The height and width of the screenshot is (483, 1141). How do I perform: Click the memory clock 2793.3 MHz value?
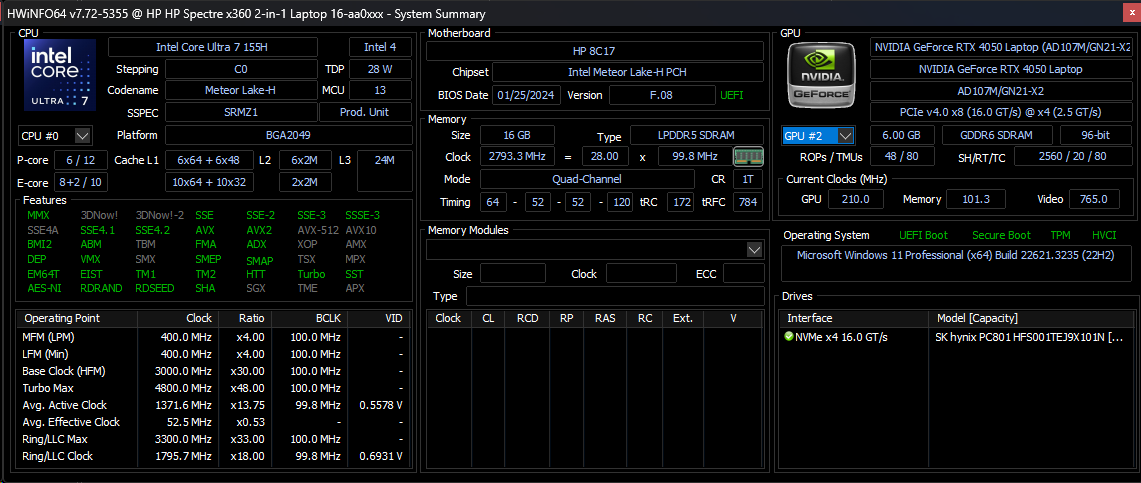[x=517, y=156]
